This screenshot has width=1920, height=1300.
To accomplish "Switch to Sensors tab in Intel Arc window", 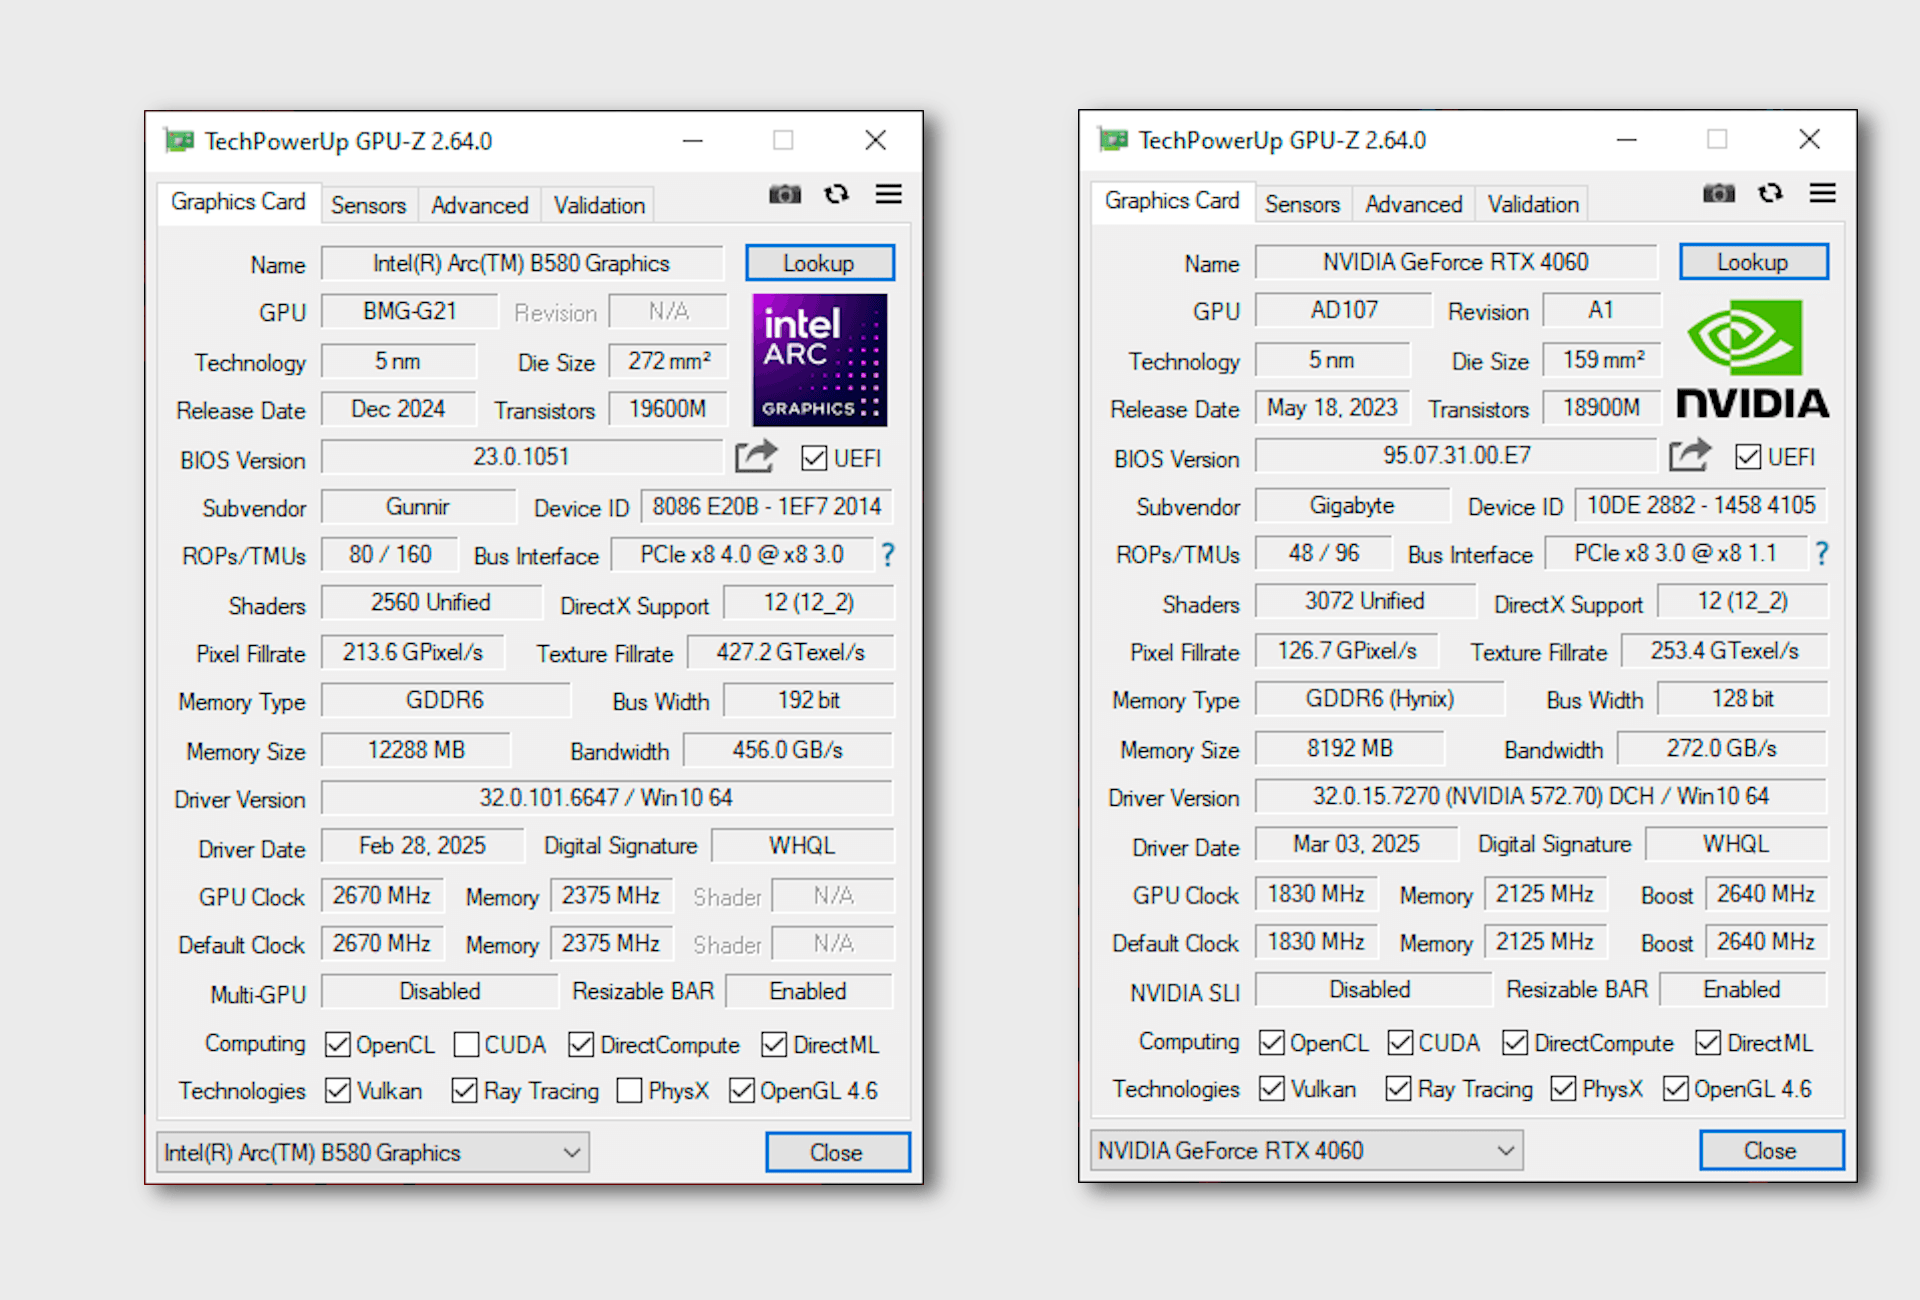I will [369, 205].
